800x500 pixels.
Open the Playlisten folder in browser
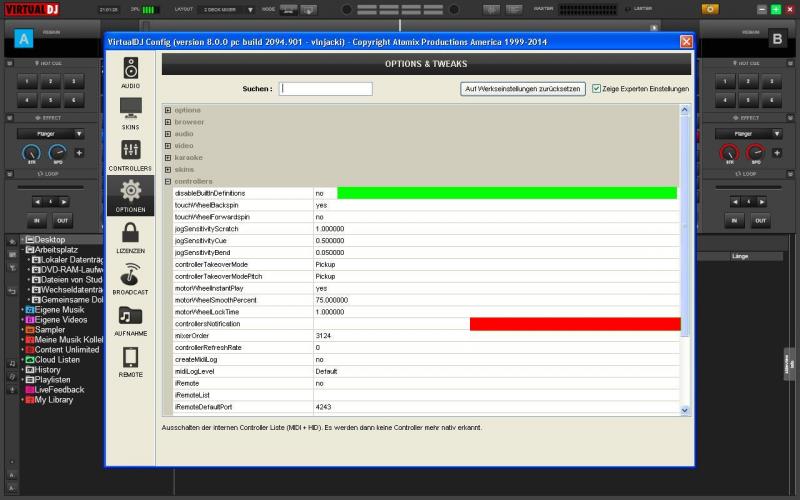coord(56,380)
